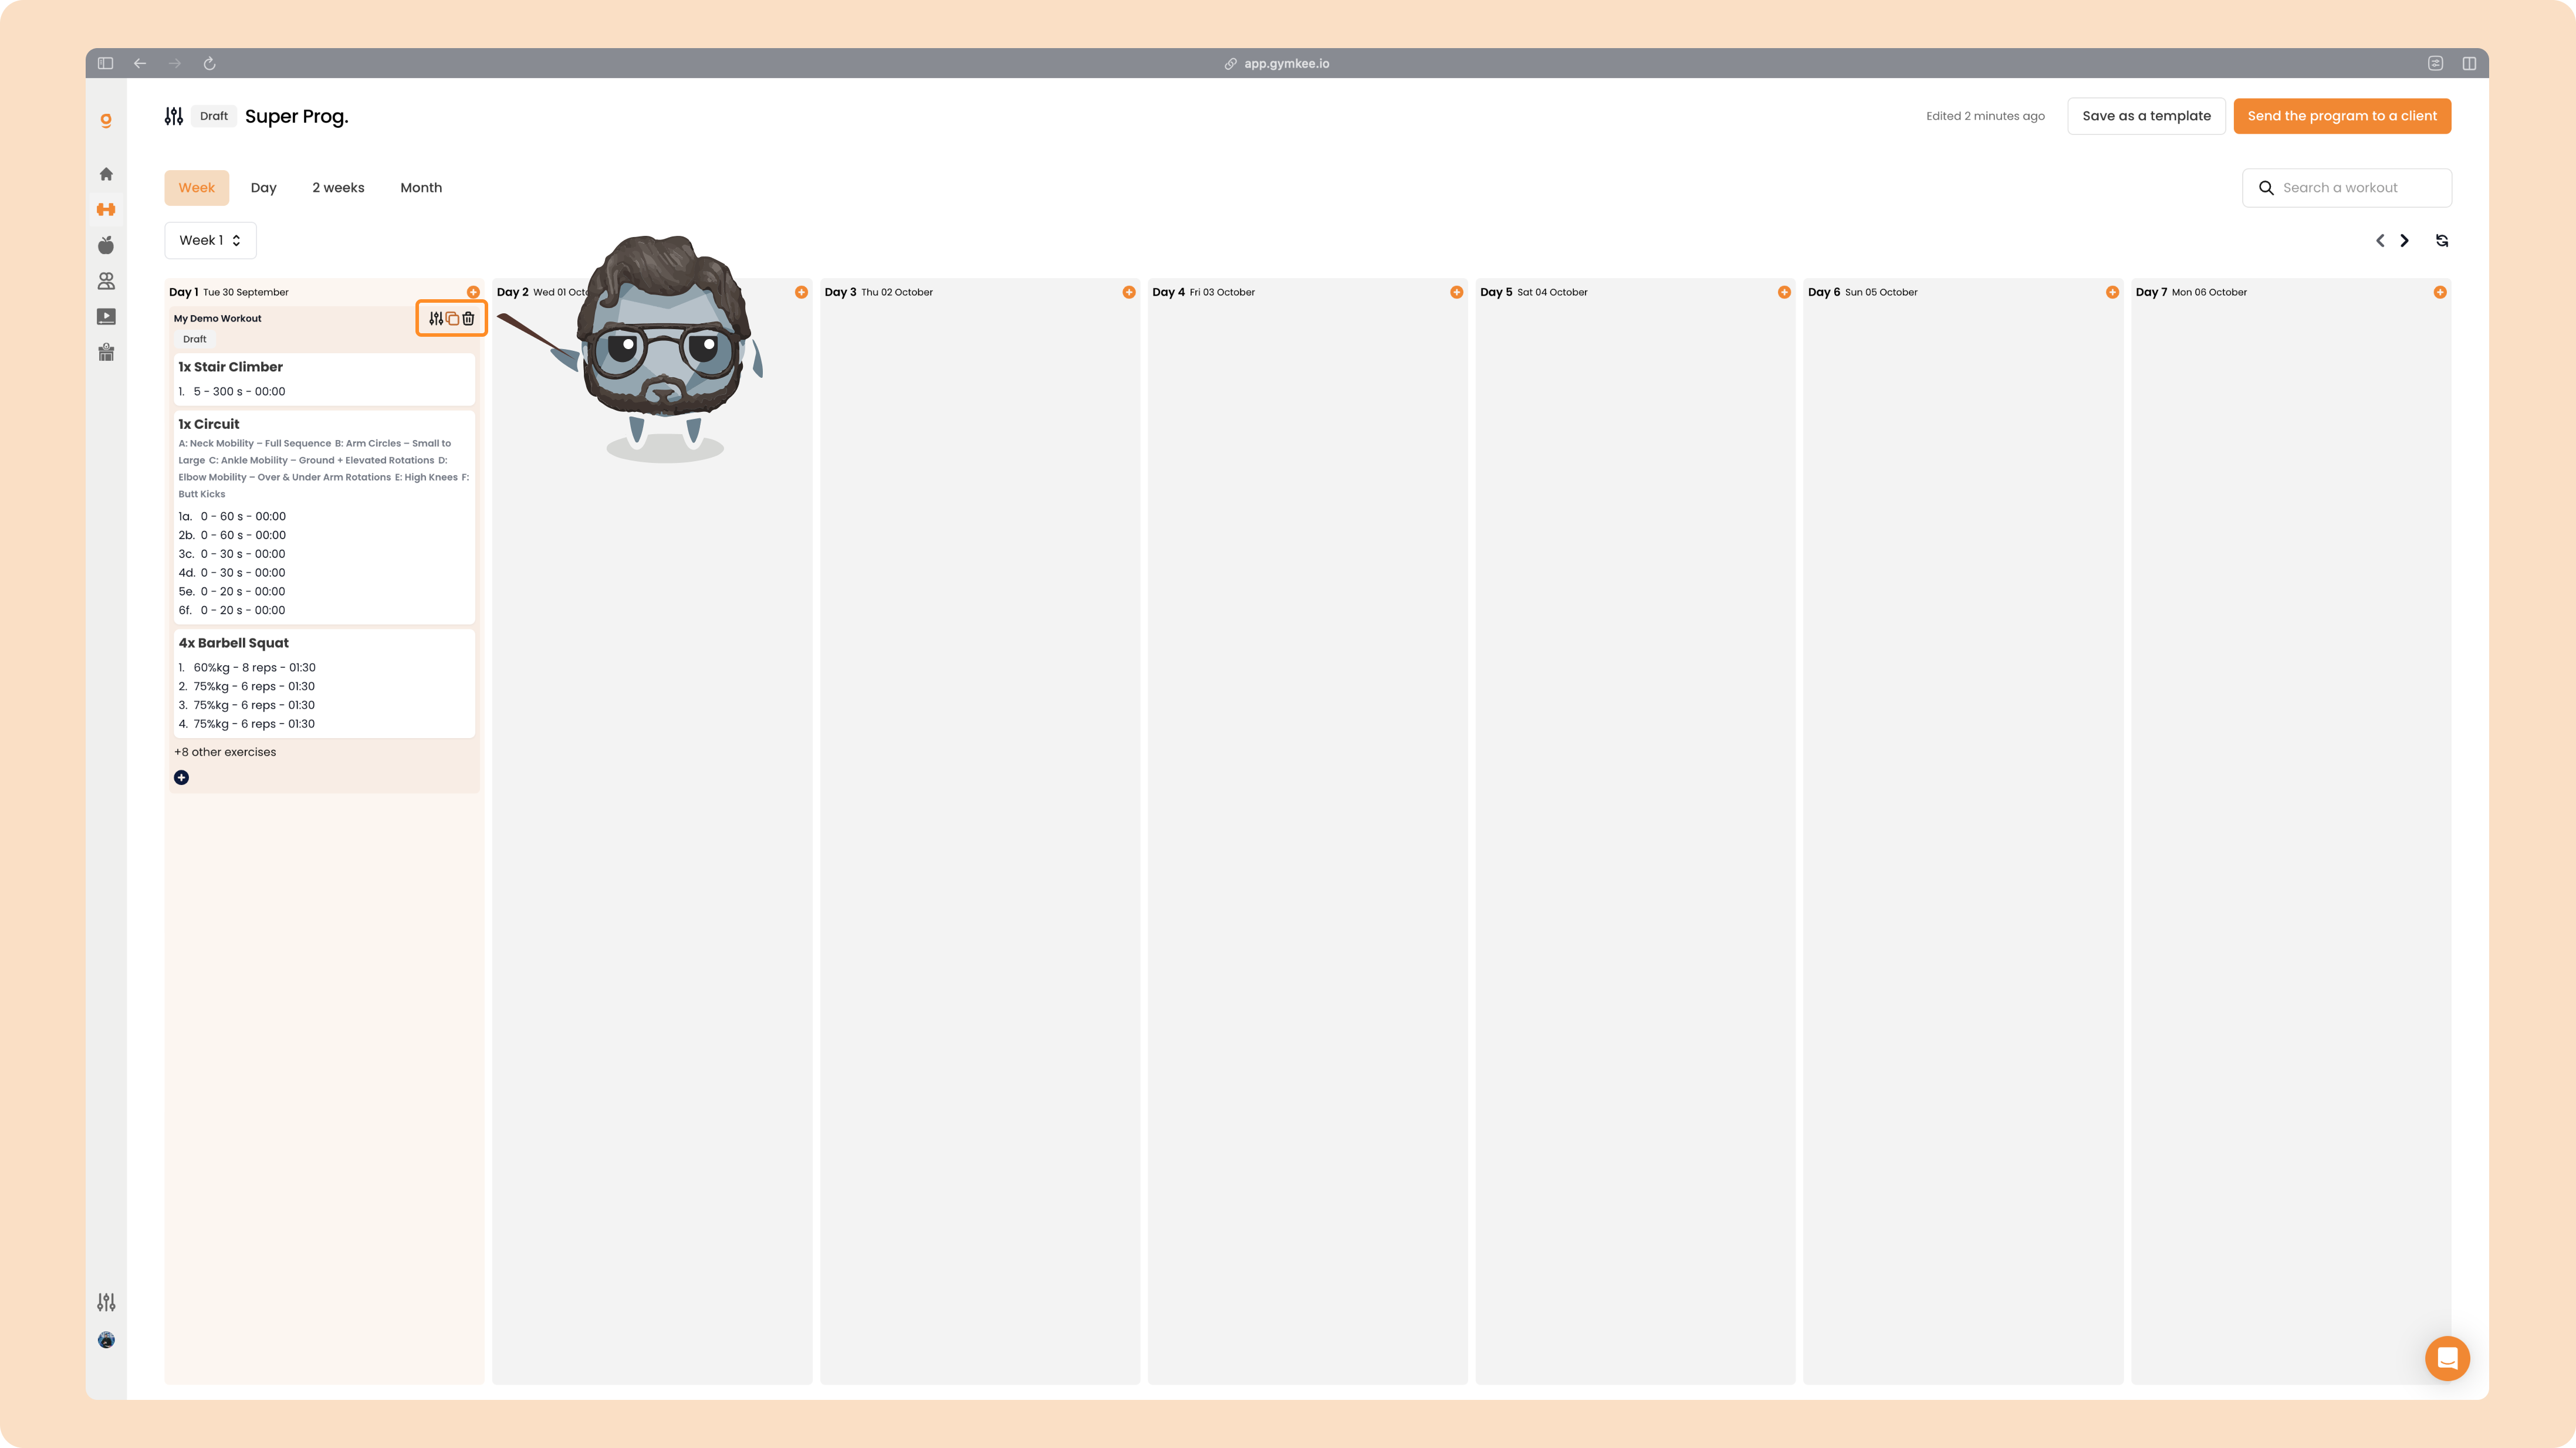Viewport: 2576px width, 1448px height.
Task: Reload the page in browser toolbar
Action: [210, 63]
